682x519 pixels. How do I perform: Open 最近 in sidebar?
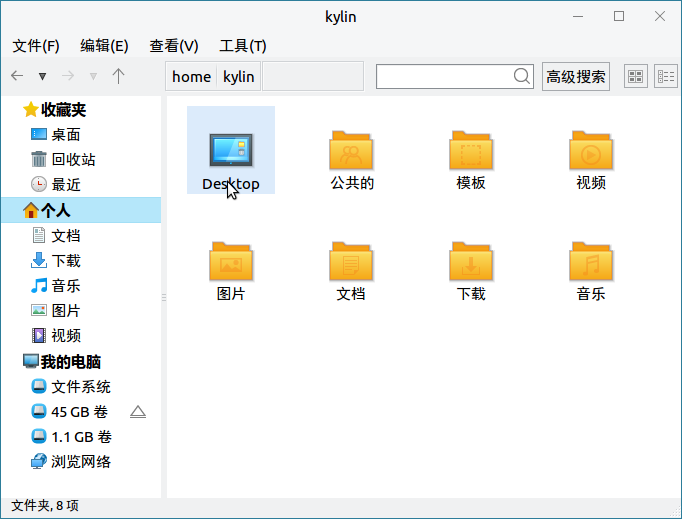(x=55, y=184)
